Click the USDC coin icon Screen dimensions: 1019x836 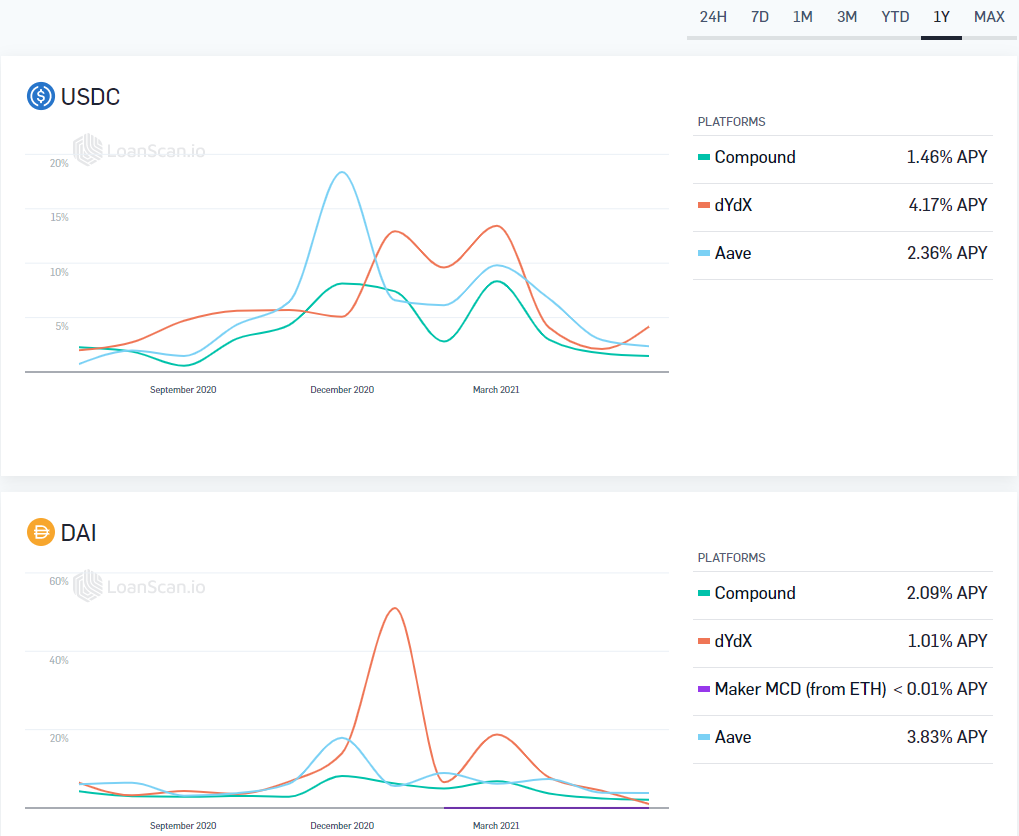pyautogui.click(x=41, y=96)
